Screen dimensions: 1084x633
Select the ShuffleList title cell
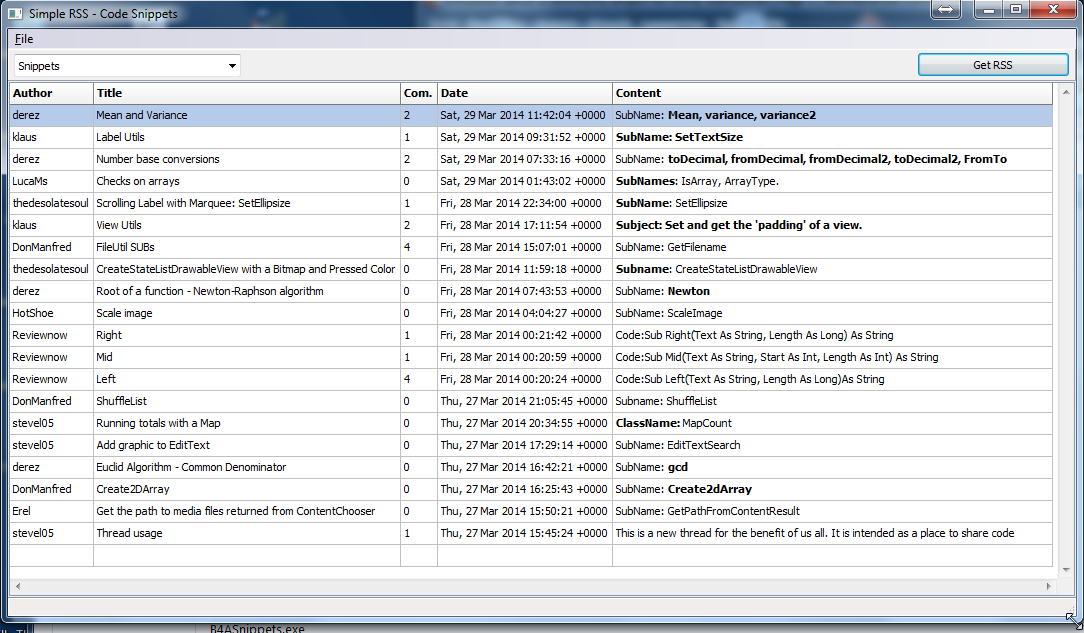point(247,401)
